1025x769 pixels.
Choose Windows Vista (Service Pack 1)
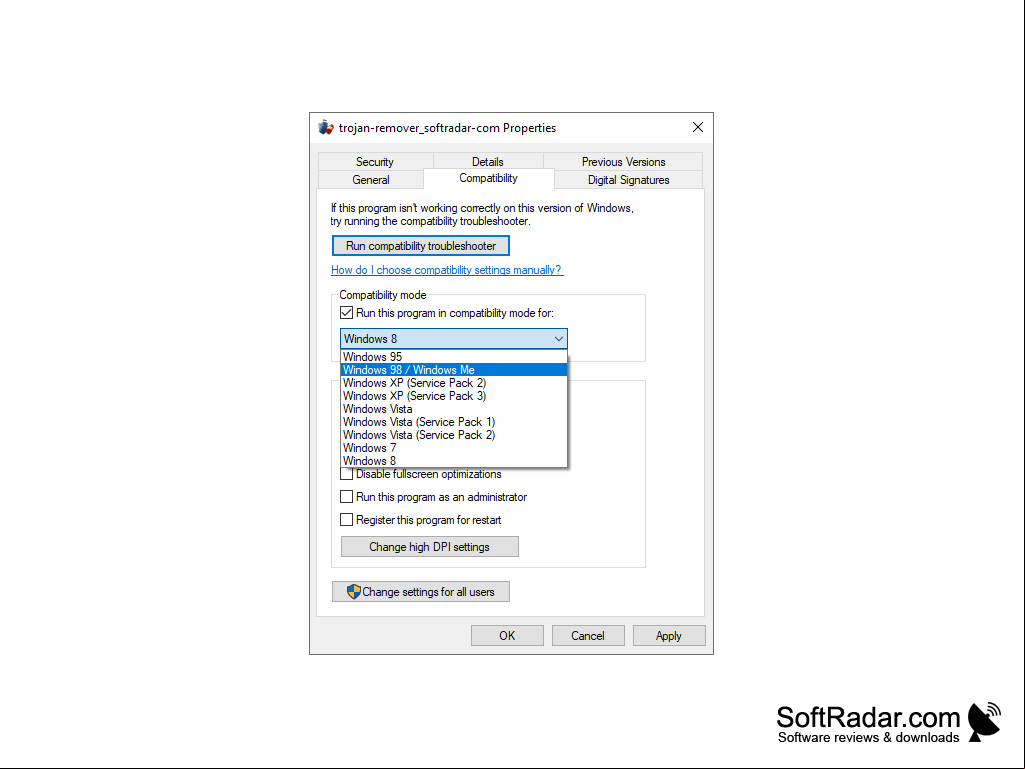454,422
